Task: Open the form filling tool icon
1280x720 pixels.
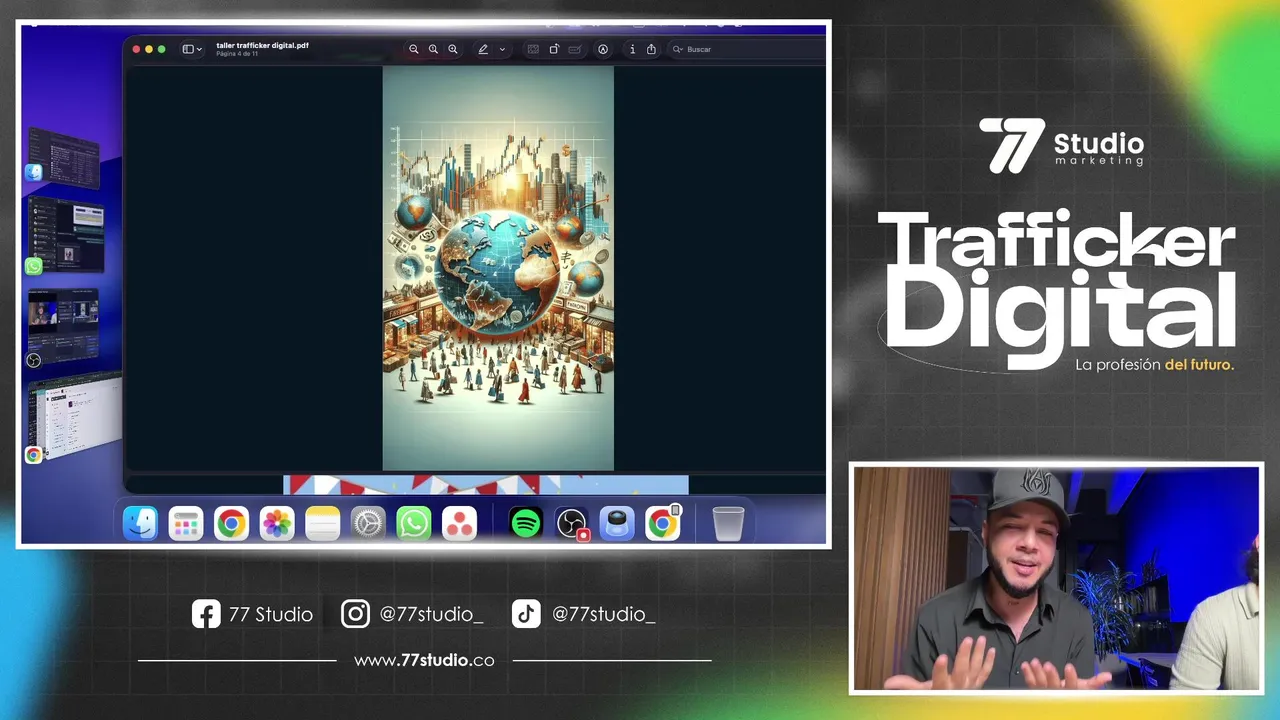Action: 575,49
